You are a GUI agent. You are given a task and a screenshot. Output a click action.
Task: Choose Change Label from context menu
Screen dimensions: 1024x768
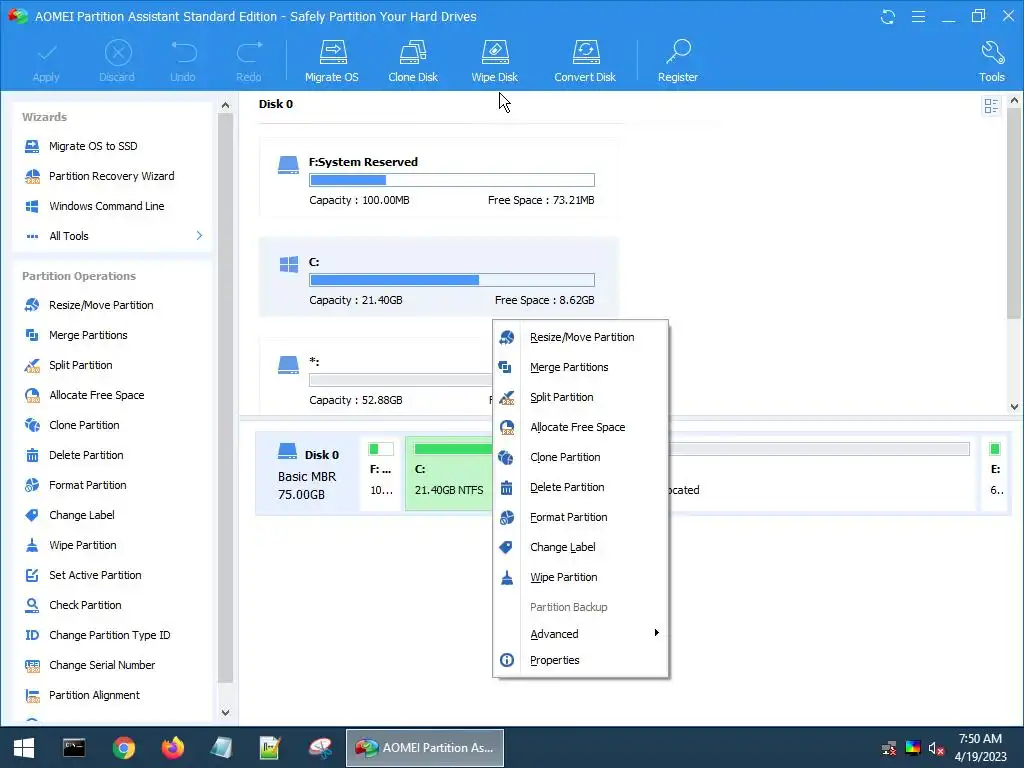point(580,547)
